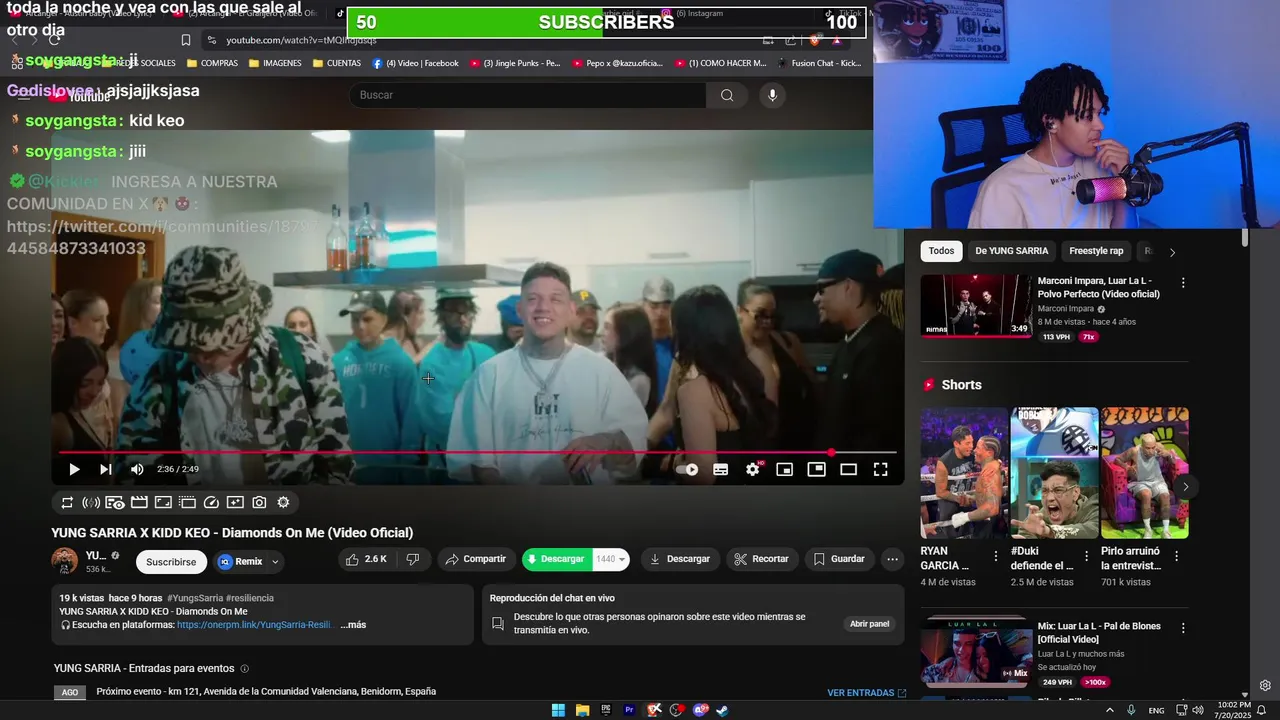This screenshot has height=720, width=1280.
Task: Open the Pirlo arruinó short
Action: coord(1145,473)
